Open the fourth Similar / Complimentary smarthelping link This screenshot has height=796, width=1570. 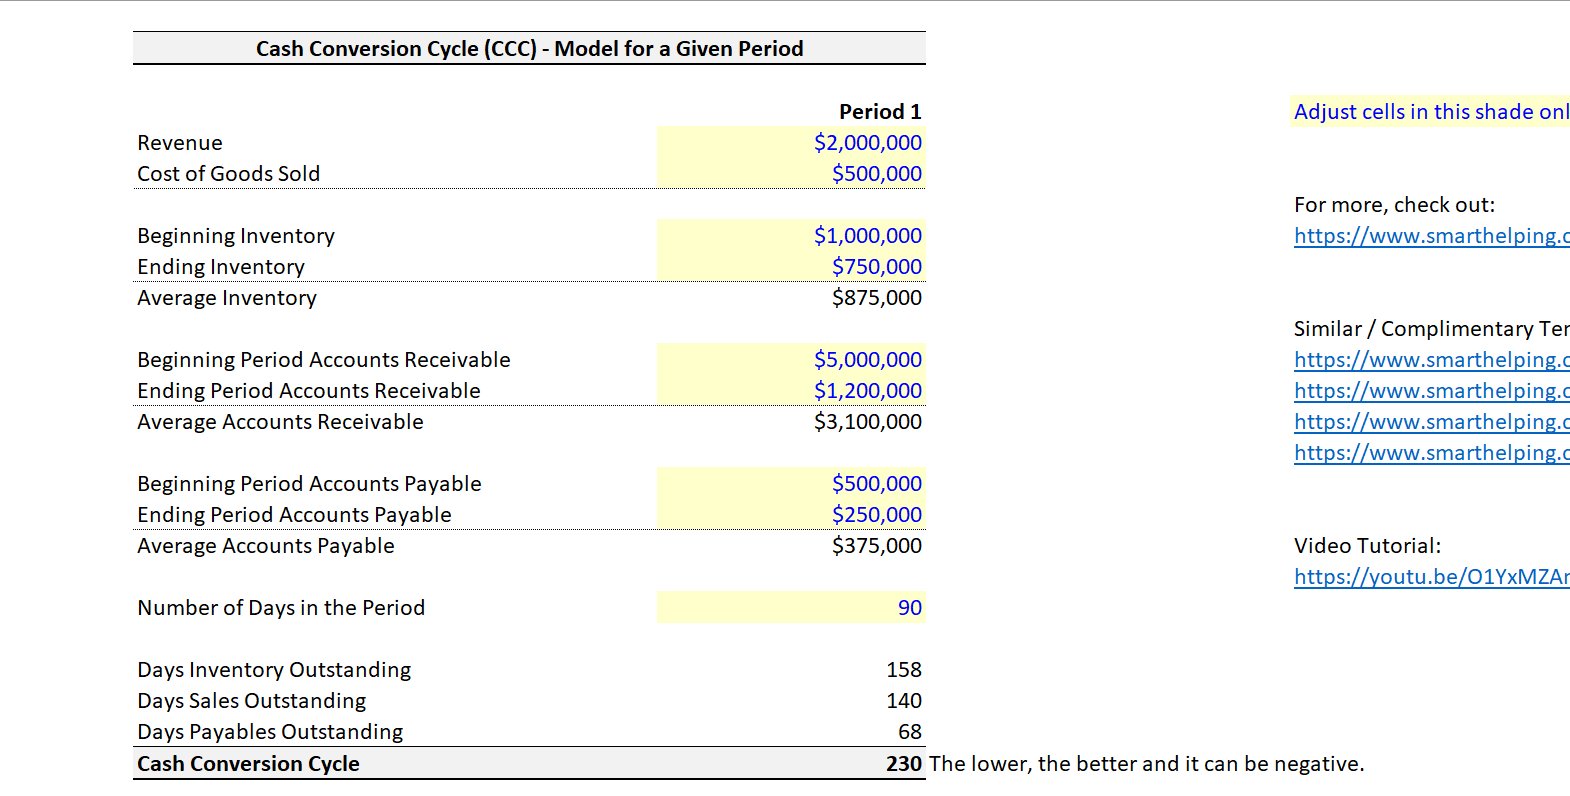1431,453
